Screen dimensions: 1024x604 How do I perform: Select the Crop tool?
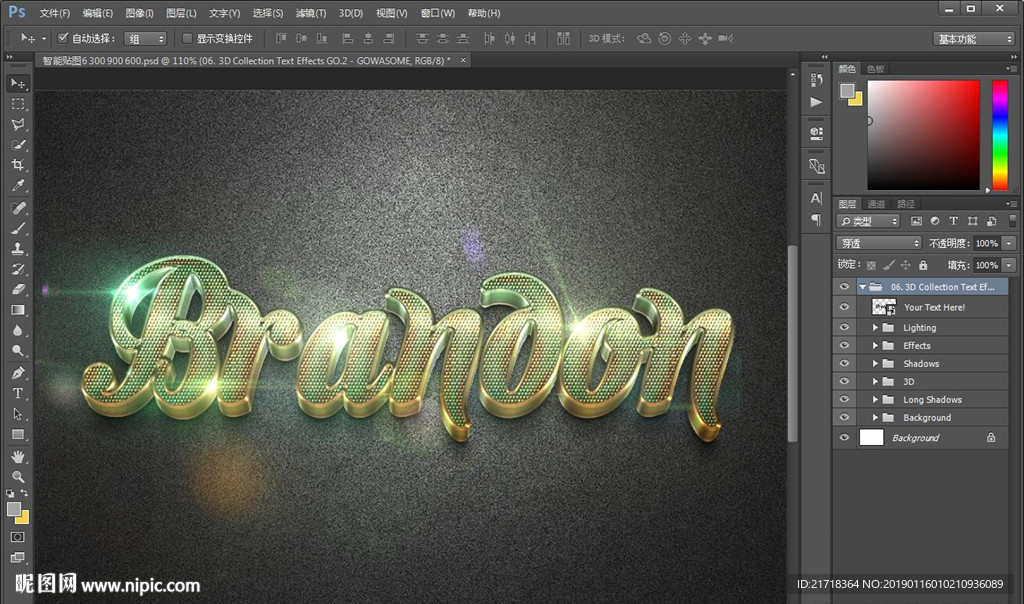click(18, 165)
